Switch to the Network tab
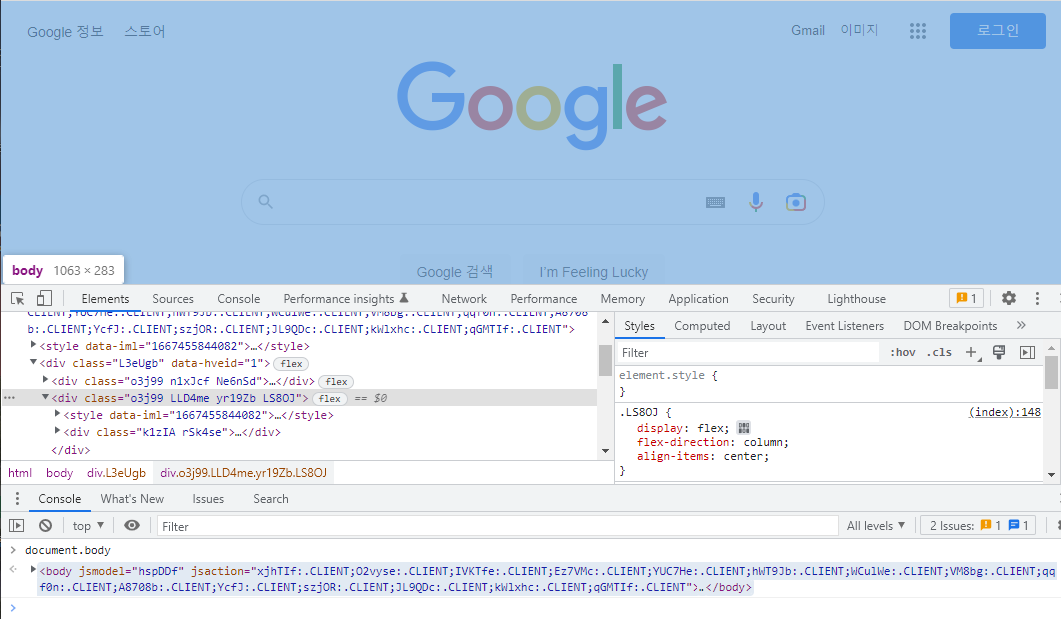Viewport: 1061px width, 619px height. click(x=464, y=298)
